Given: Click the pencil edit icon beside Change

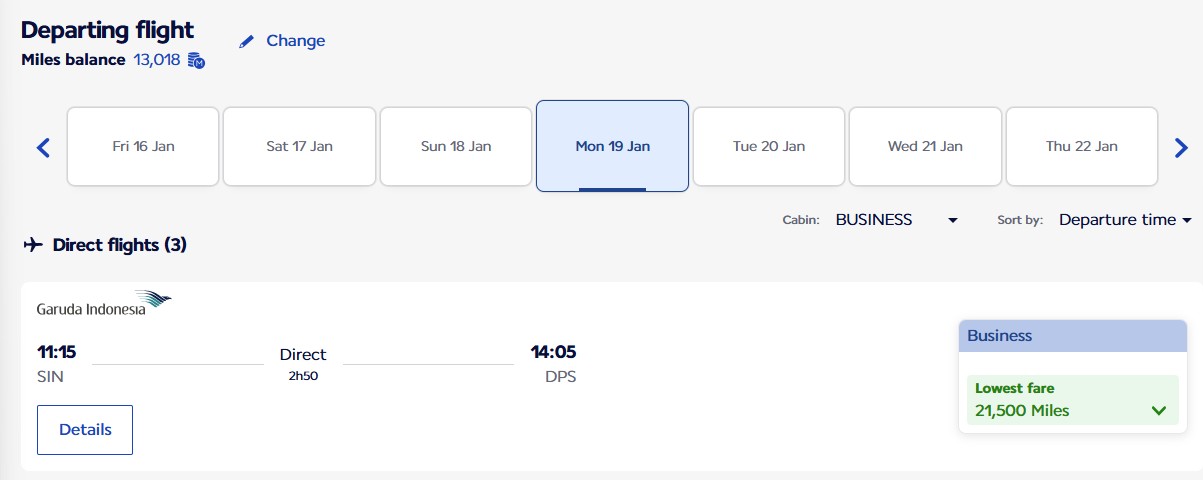Looking at the screenshot, I should pyautogui.click(x=247, y=42).
